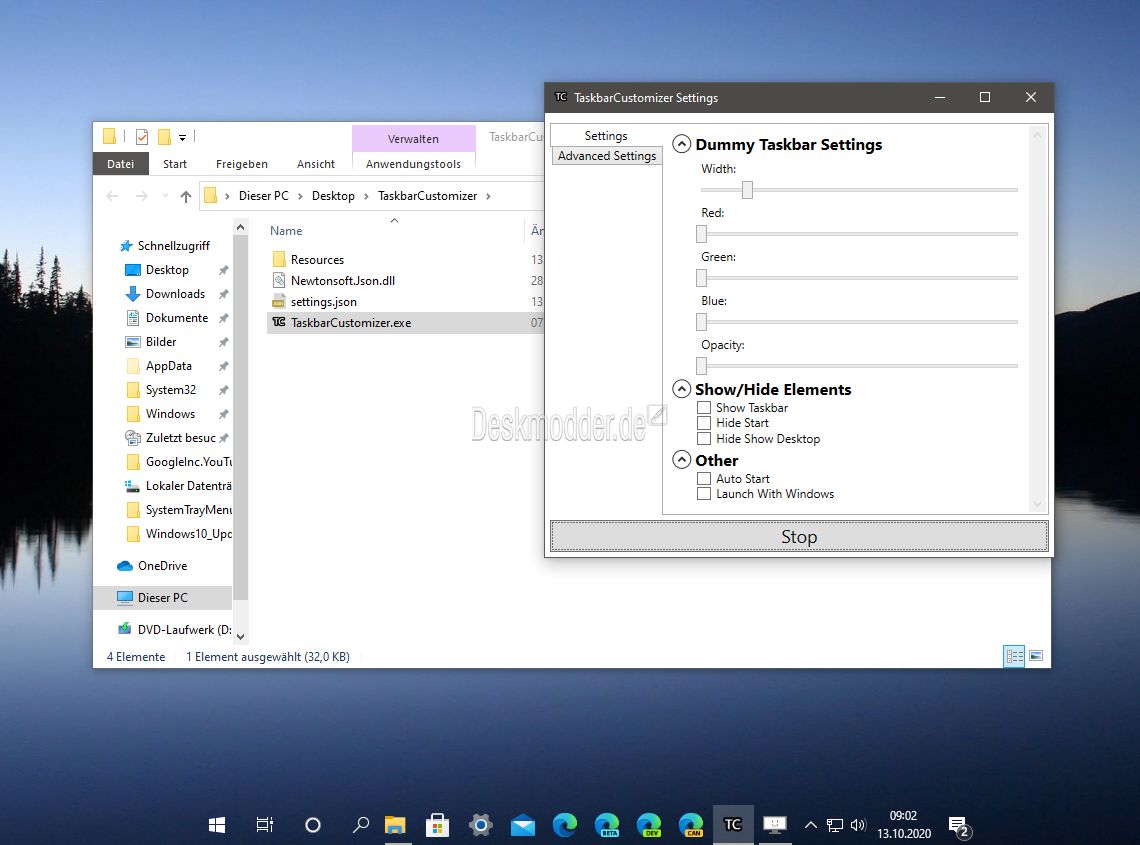Collapse the Dummy Taskbar Settings section
This screenshot has width=1140, height=845.
point(681,144)
